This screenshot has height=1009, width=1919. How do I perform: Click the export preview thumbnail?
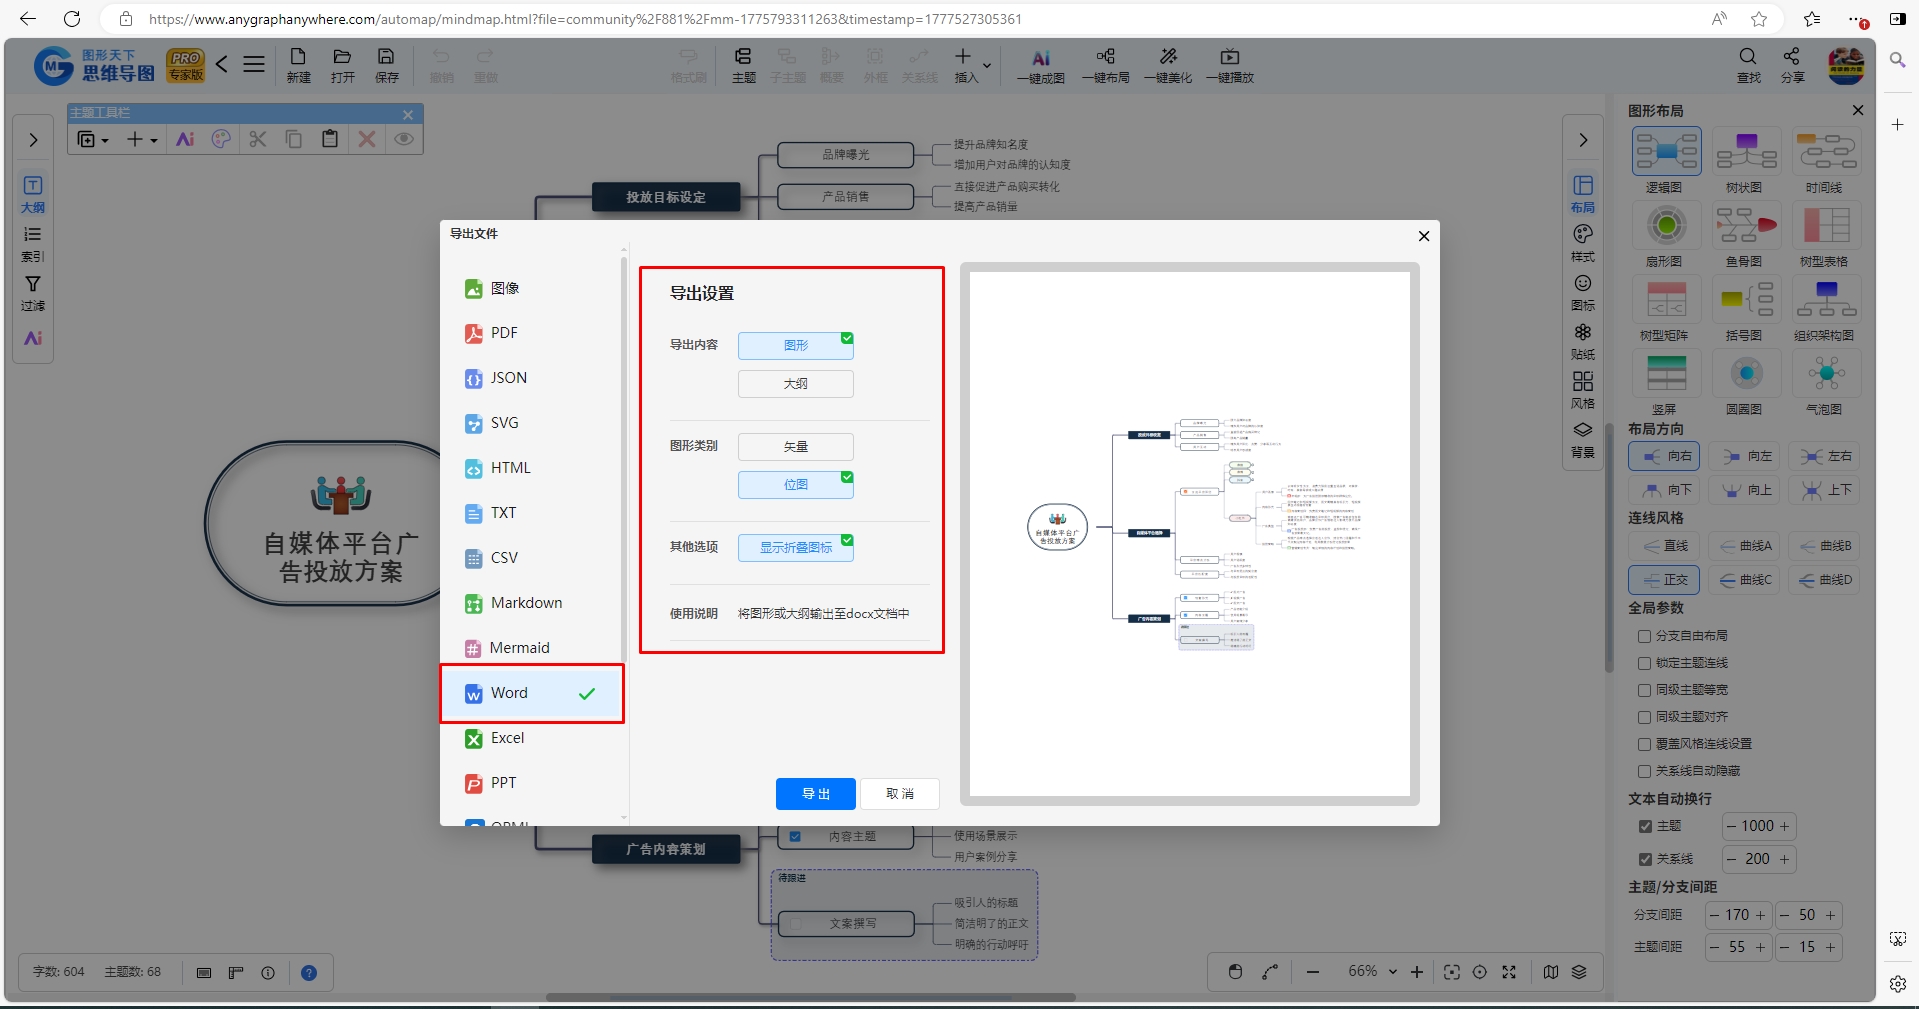point(1190,534)
